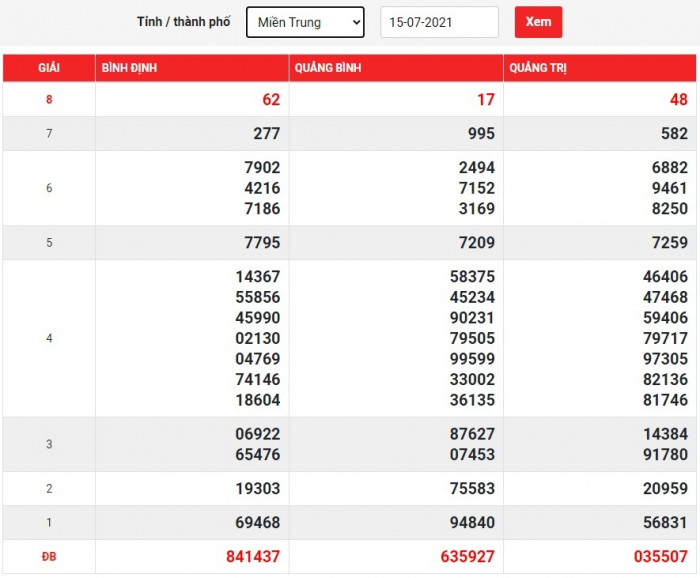Click Quảng Bình second prize 75583
Image resolution: width=700 pixels, height=578 pixels.
471,489
